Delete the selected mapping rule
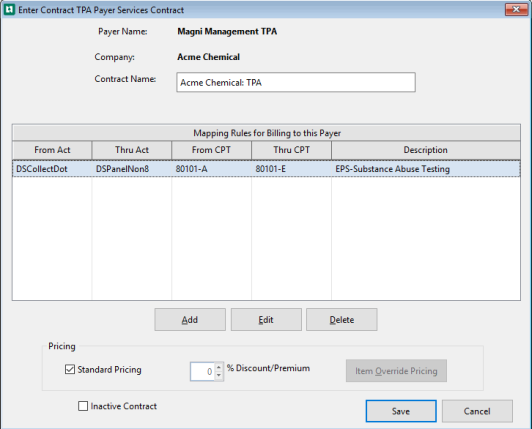 click(x=342, y=319)
